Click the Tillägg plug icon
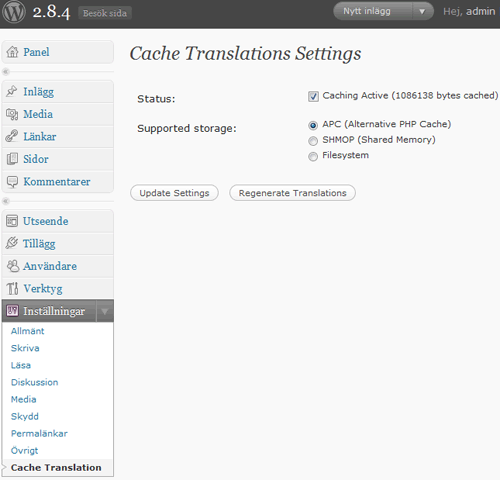 [x=12, y=243]
